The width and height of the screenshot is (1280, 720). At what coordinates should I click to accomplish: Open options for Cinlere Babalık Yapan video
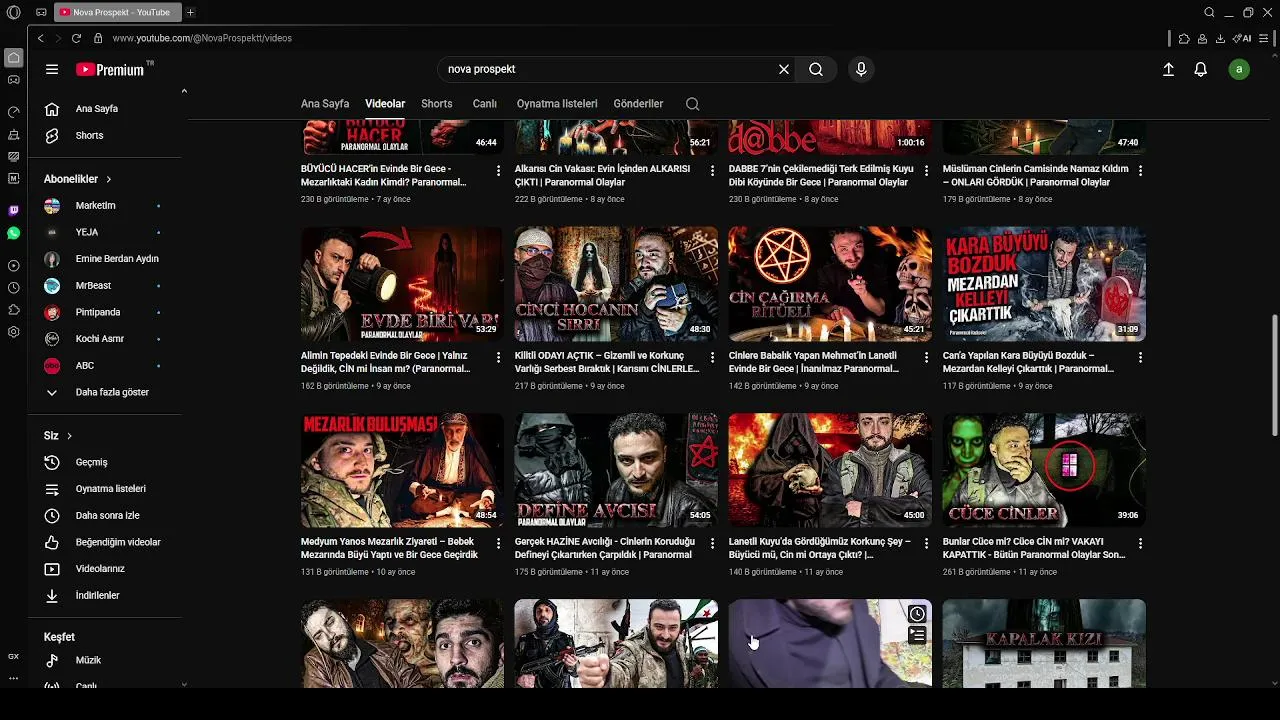(x=926, y=358)
